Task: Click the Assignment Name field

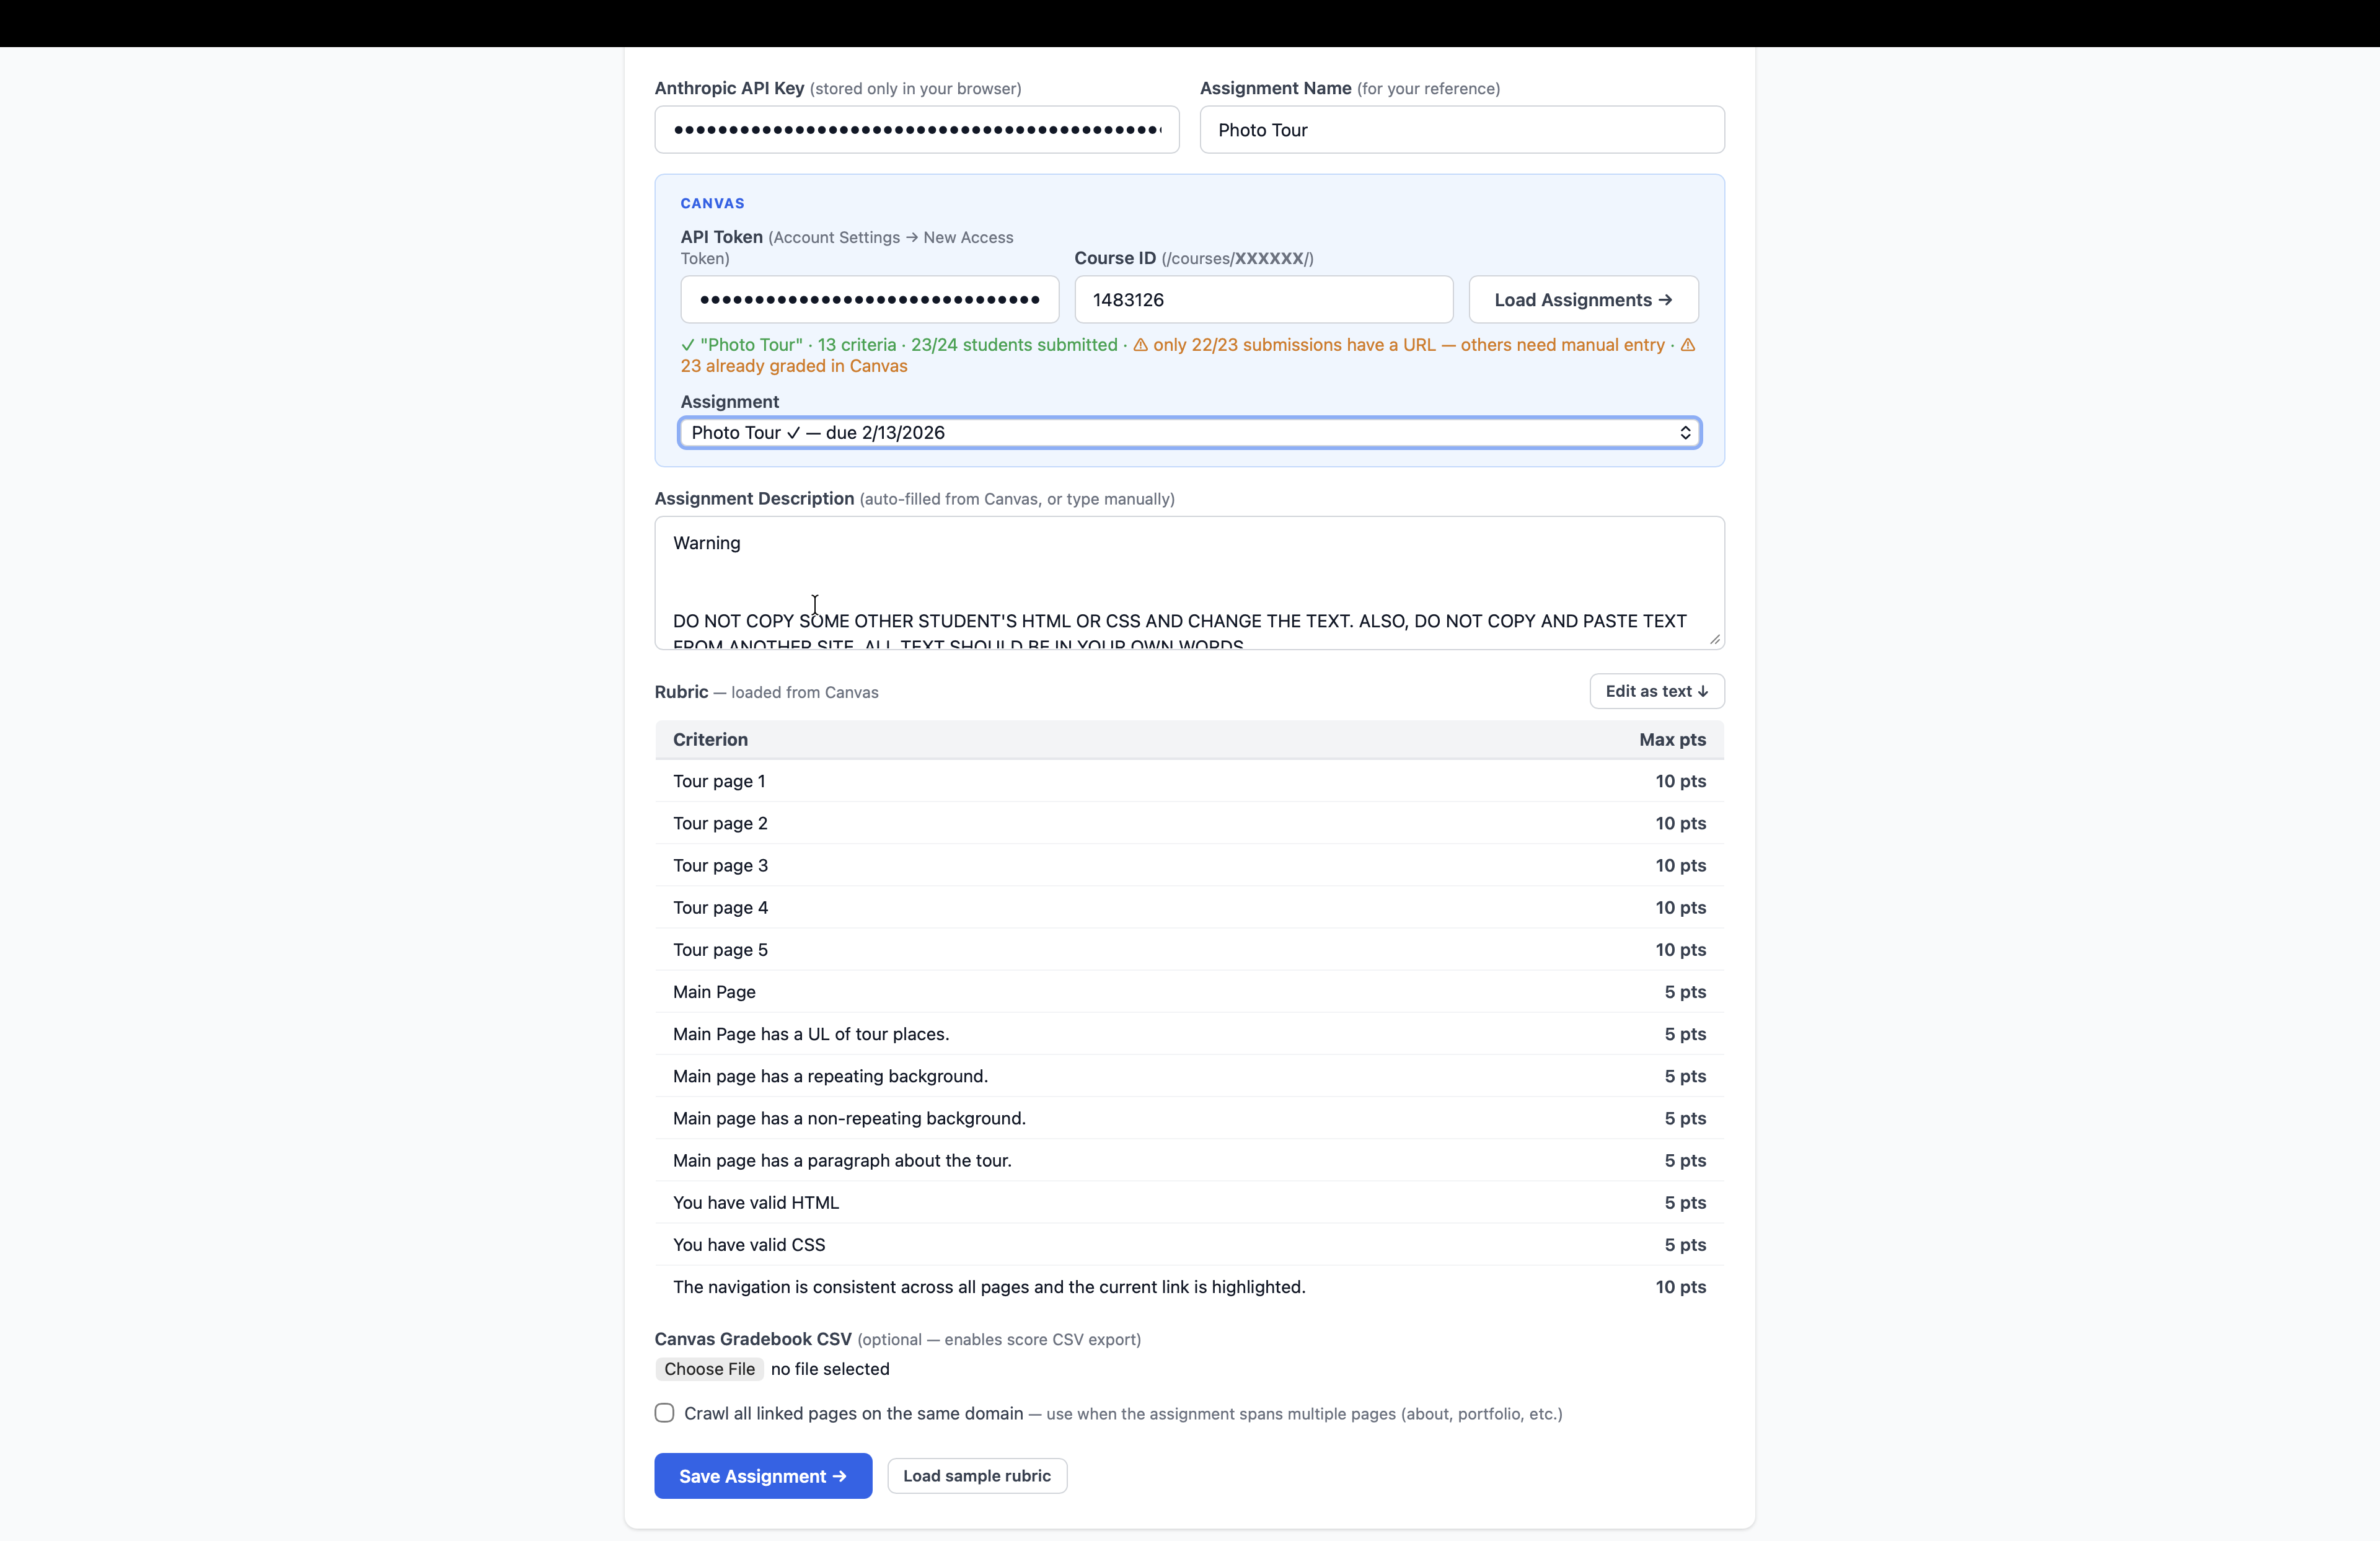Action: 1461,130
